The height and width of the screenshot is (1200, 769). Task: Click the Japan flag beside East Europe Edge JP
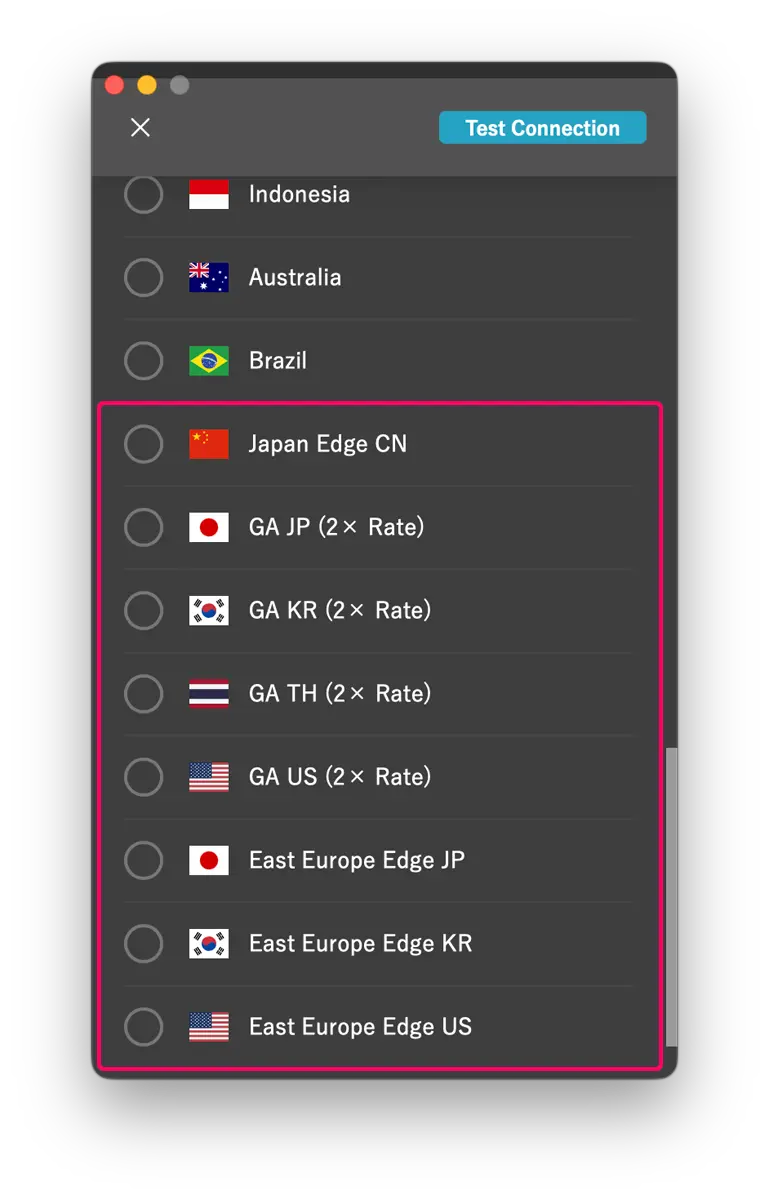point(209,860)
